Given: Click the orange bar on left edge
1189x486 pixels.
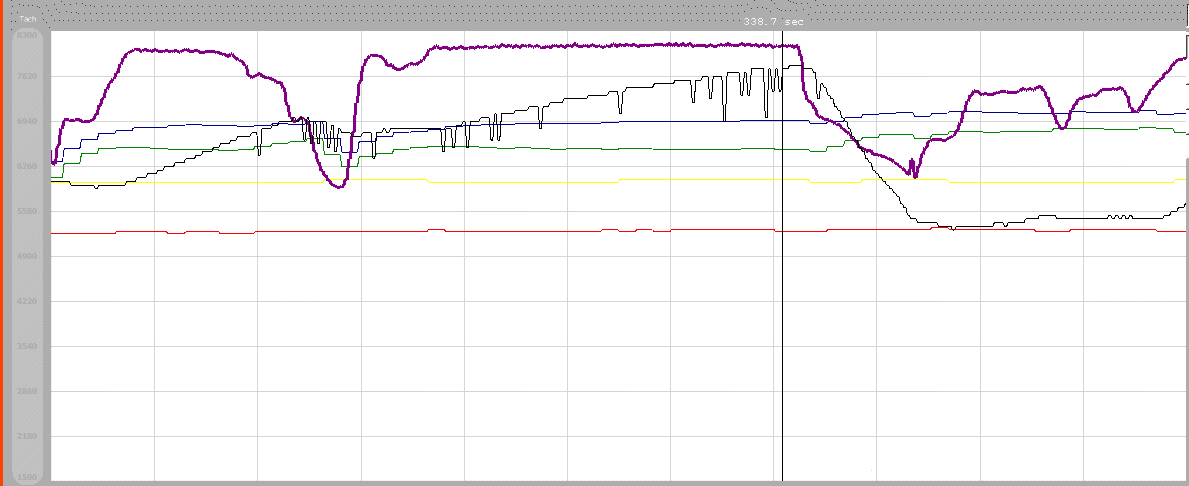Looking at the screenshot, I should (3, 250).
